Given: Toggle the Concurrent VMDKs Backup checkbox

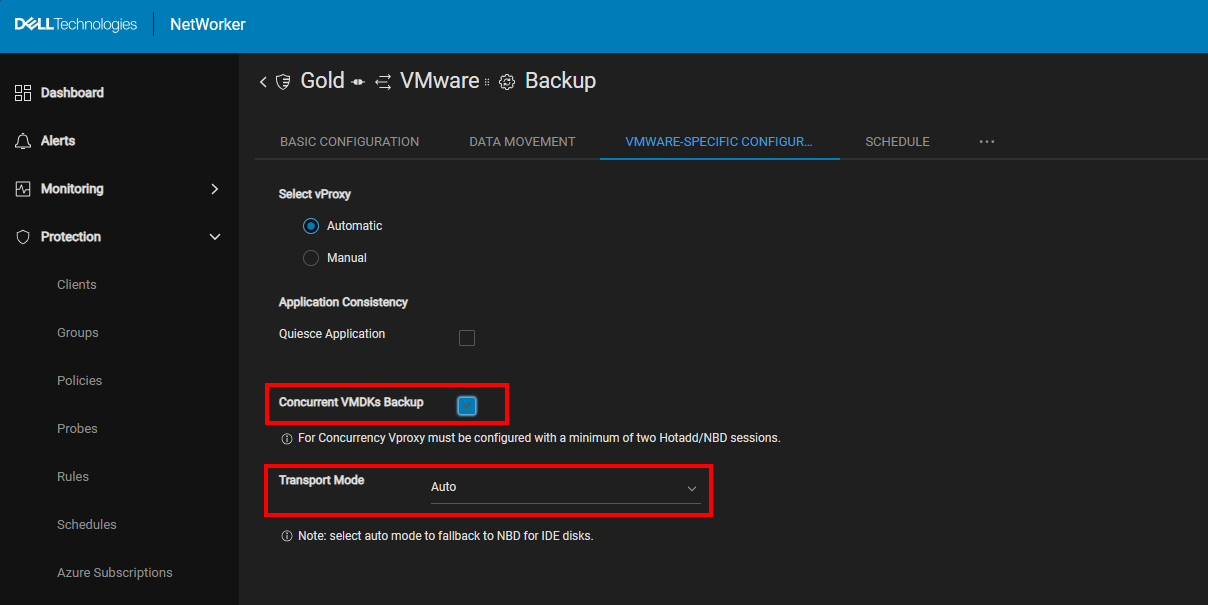Looking at the screenshot, I should click(x=467, y=405).
